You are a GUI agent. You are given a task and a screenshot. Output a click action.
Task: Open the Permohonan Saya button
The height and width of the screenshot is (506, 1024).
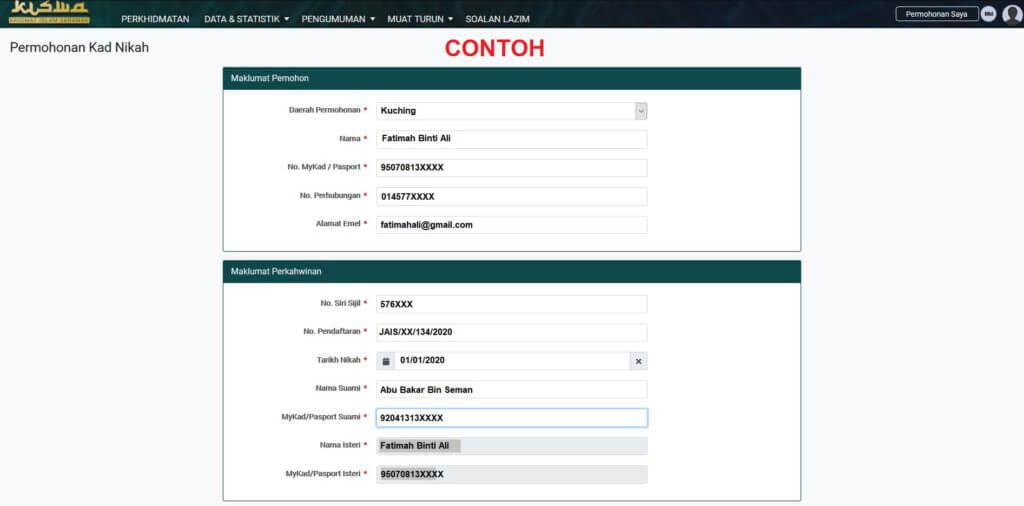pyautogui.click(x=936, y=14)
